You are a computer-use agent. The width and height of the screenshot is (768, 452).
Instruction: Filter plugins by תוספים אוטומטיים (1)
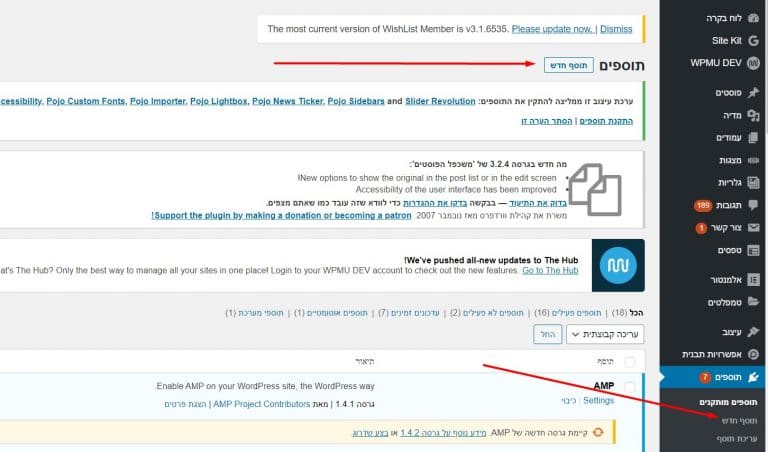tap(331, 312)
